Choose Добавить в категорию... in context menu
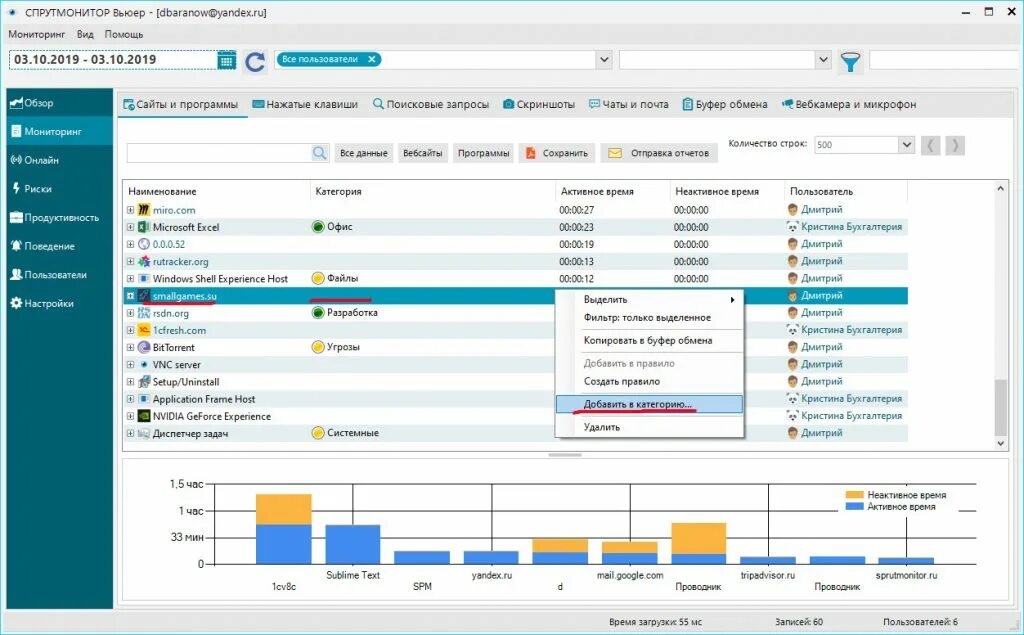This screenshot has width=1024, height=635. (649, 404)
